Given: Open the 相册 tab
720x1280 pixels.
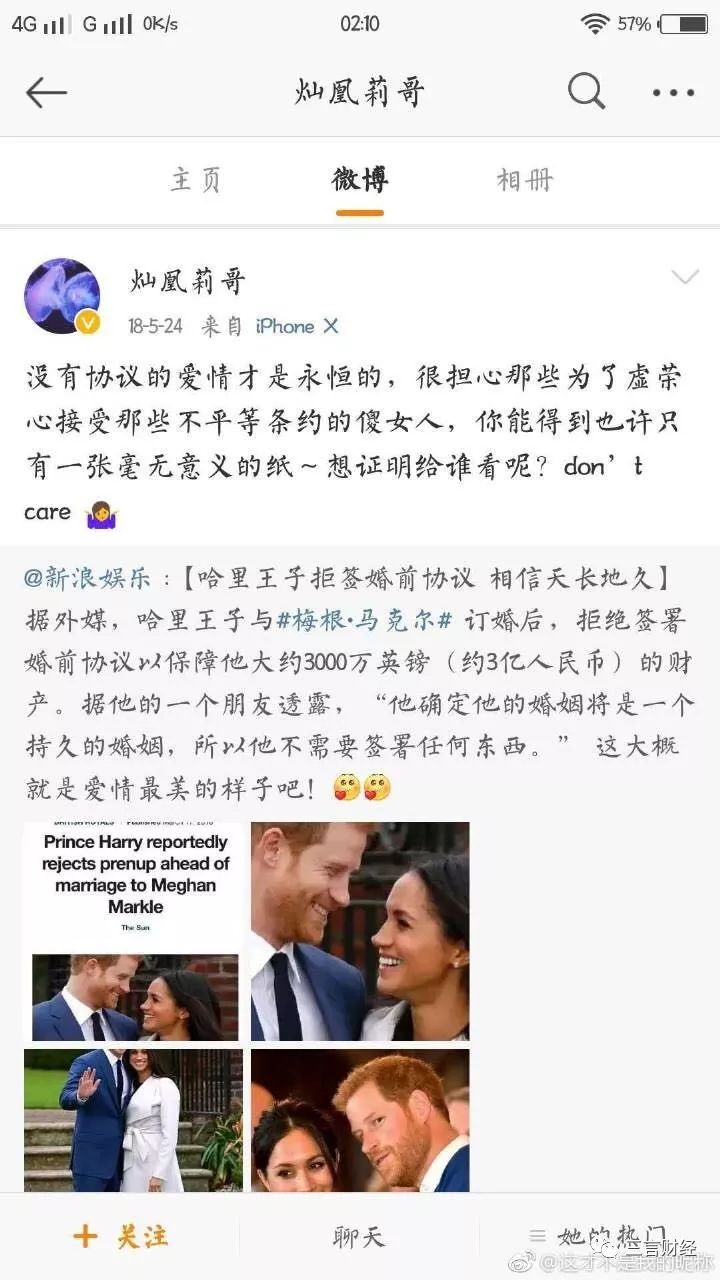Looking at the screenshot, I should [x=525, y=180].
